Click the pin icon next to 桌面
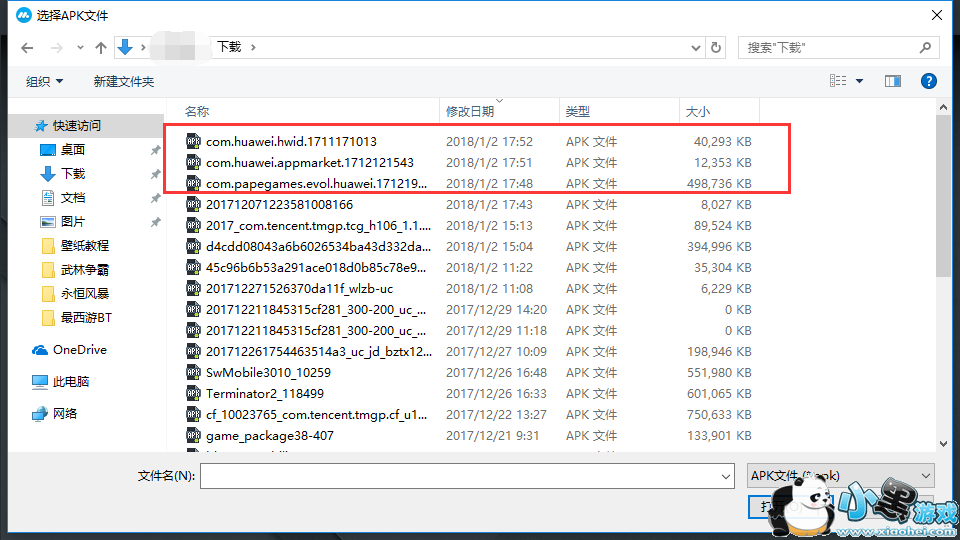960x540 pixels. [x=156, y=150]
